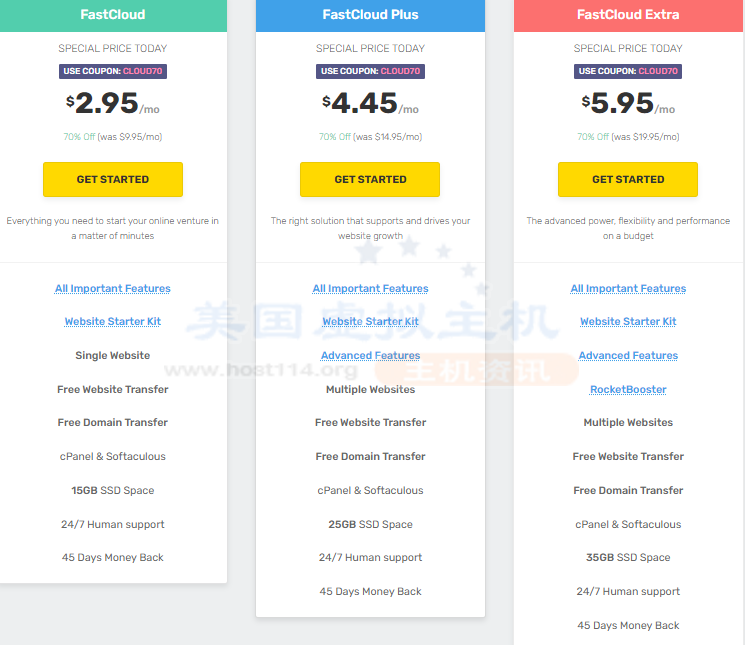745x645 pixels.
Task: Click GET STARTED under FastCloud $2.95 plan
Action: pyautogui.click(x=113, y=180)
